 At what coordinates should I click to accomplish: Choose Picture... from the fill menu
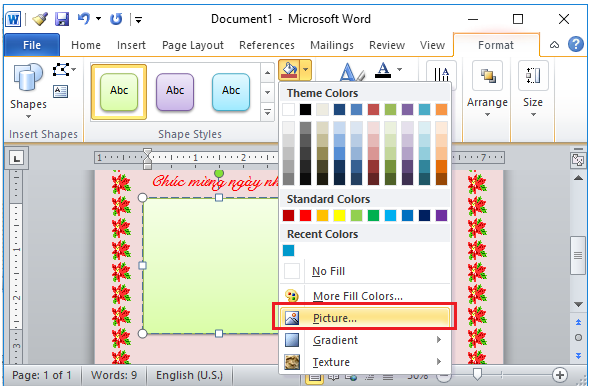(365, 318)
